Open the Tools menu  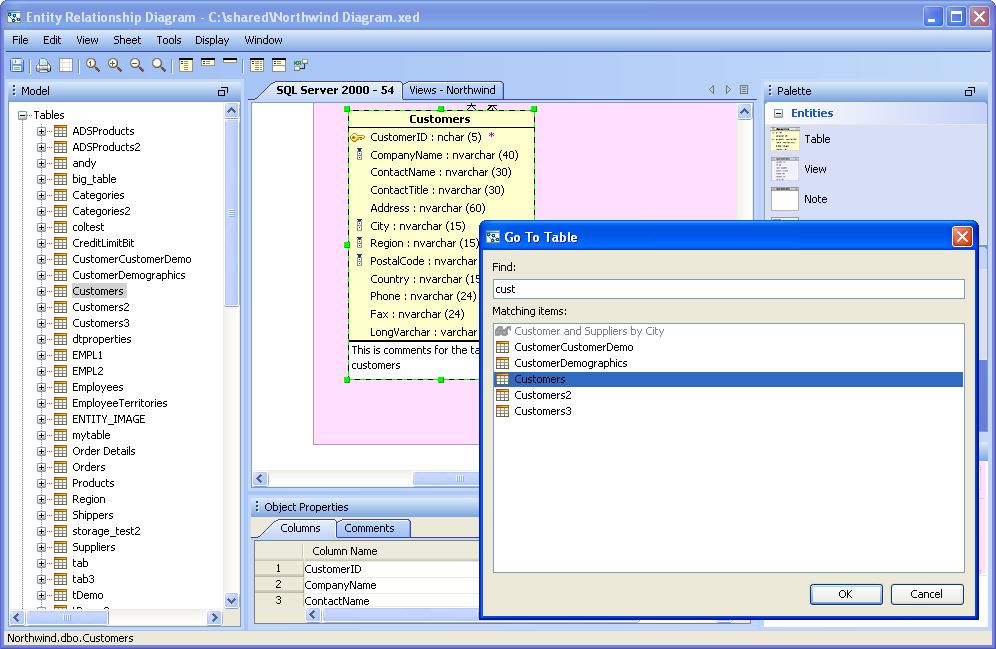pos(169,40)
